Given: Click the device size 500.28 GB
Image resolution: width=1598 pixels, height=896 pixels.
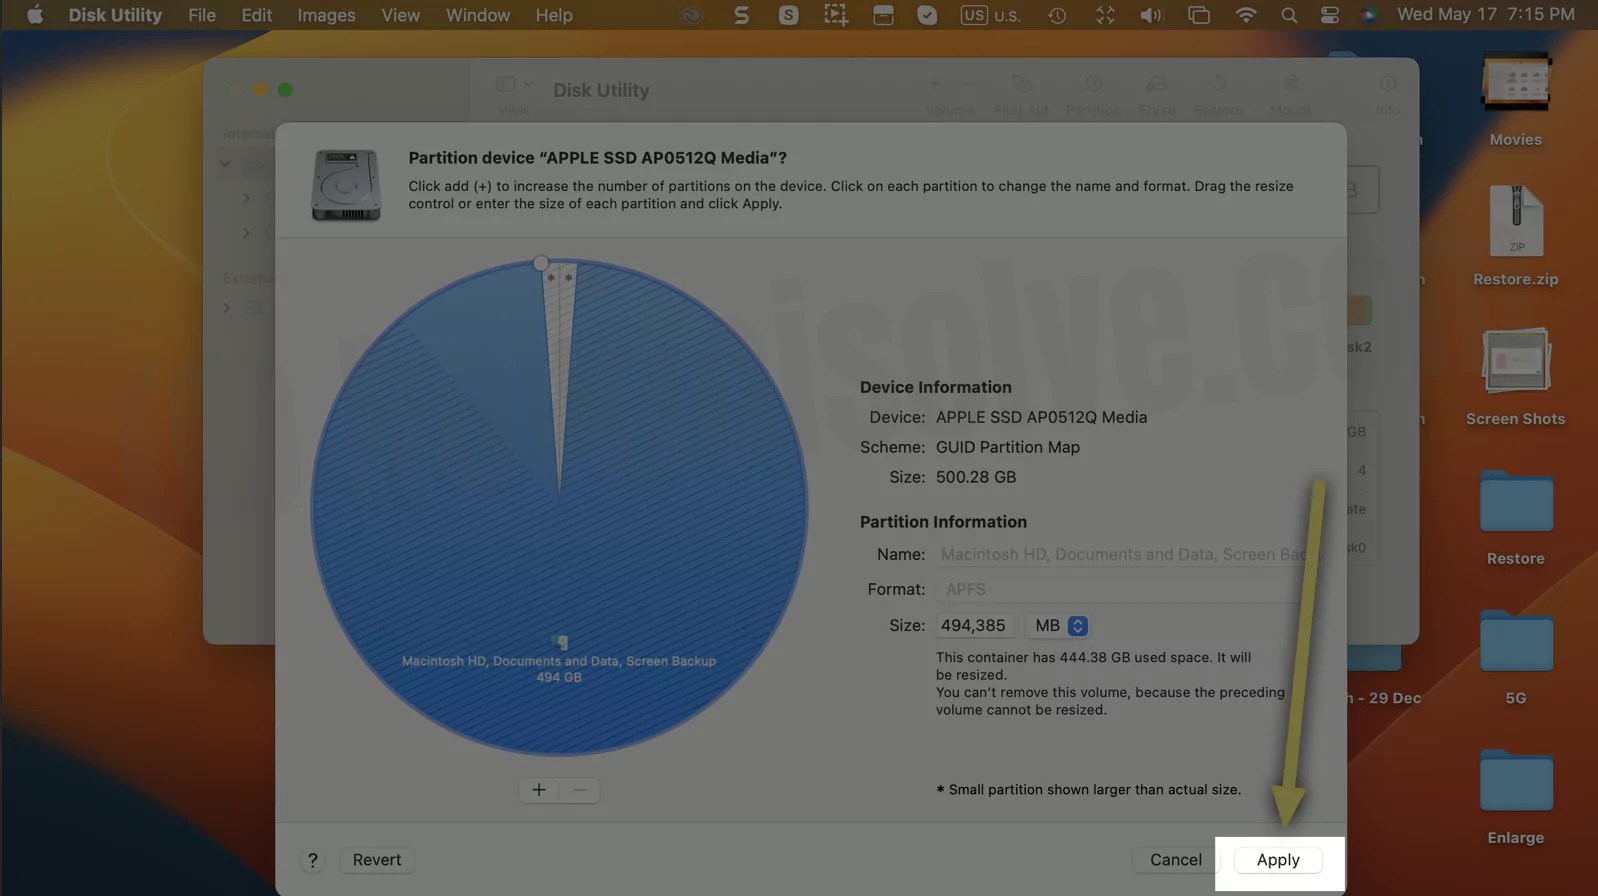Looking at the screenshot, I should 976,477.
